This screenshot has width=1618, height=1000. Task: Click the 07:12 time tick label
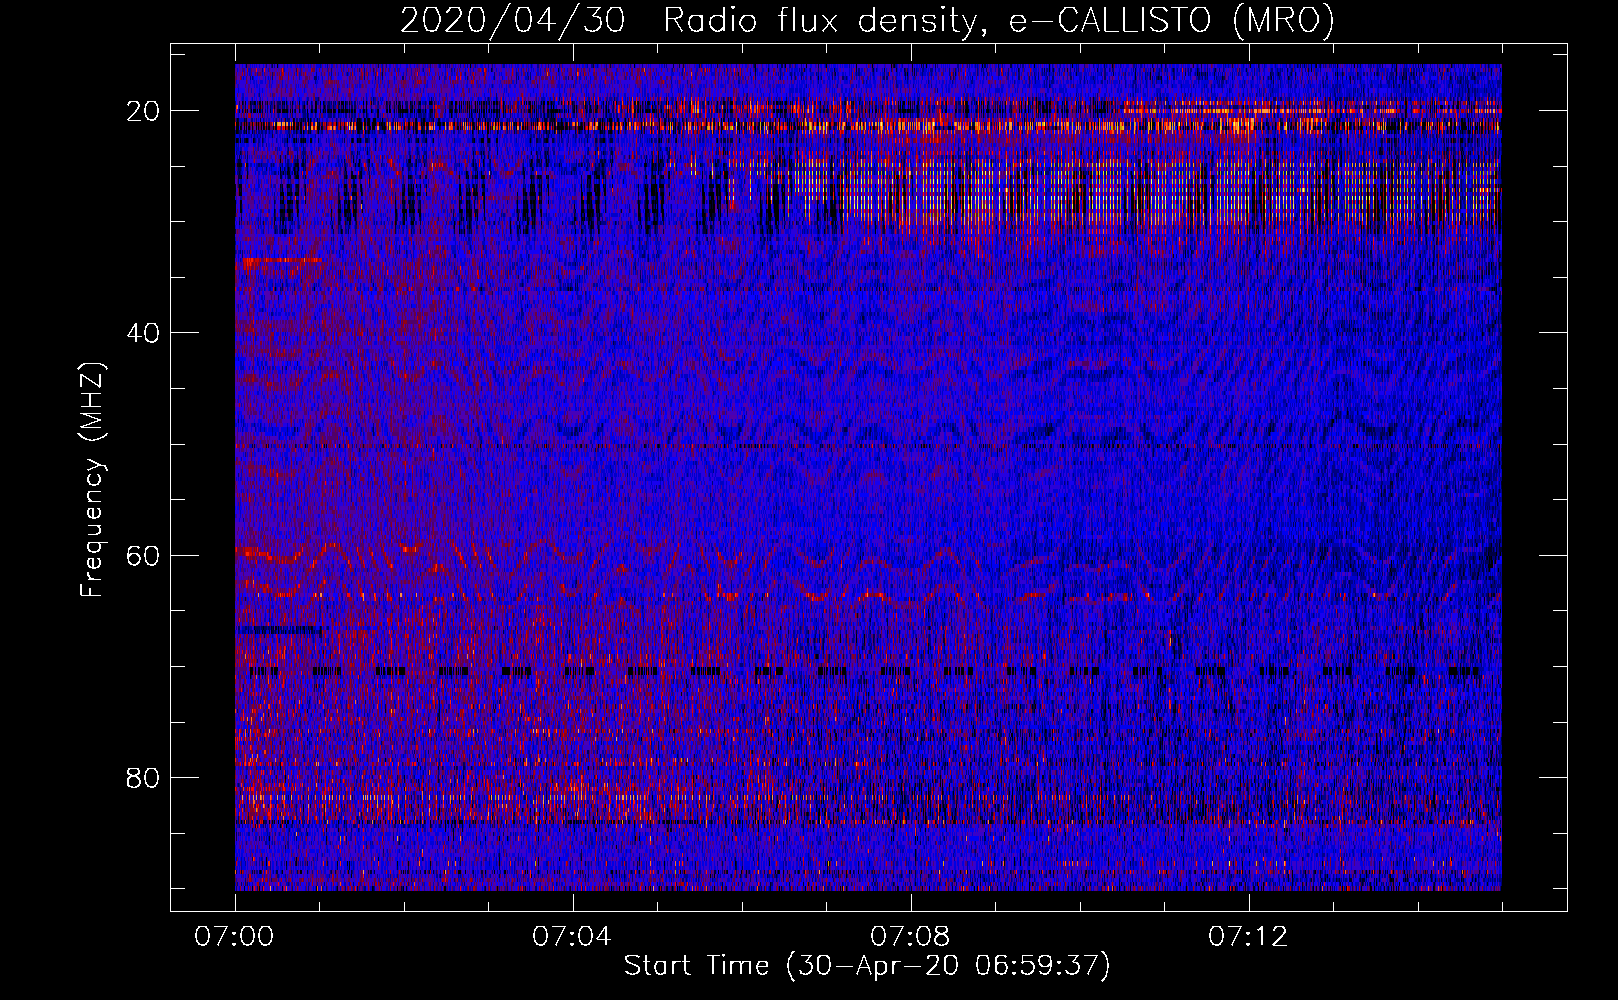1248,937
